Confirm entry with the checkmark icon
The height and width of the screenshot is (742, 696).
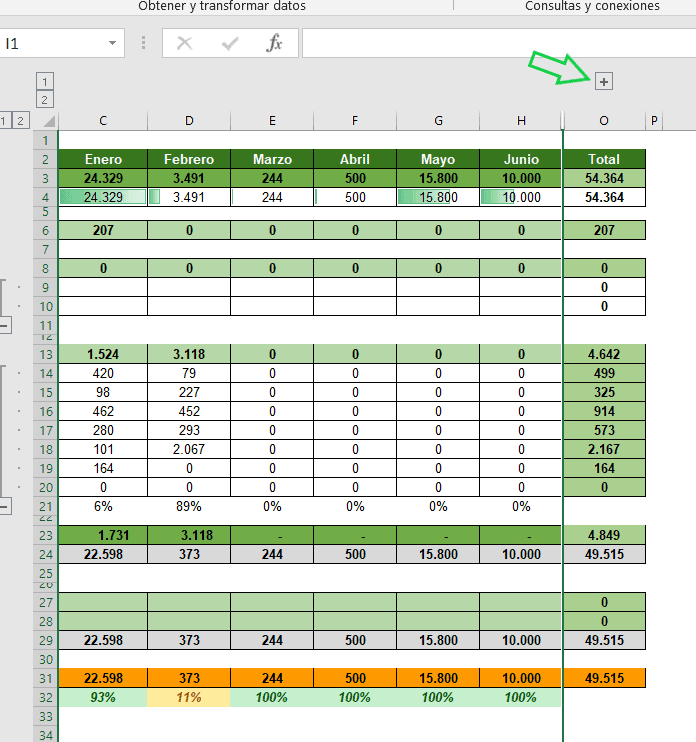click(x=230, y=44)
